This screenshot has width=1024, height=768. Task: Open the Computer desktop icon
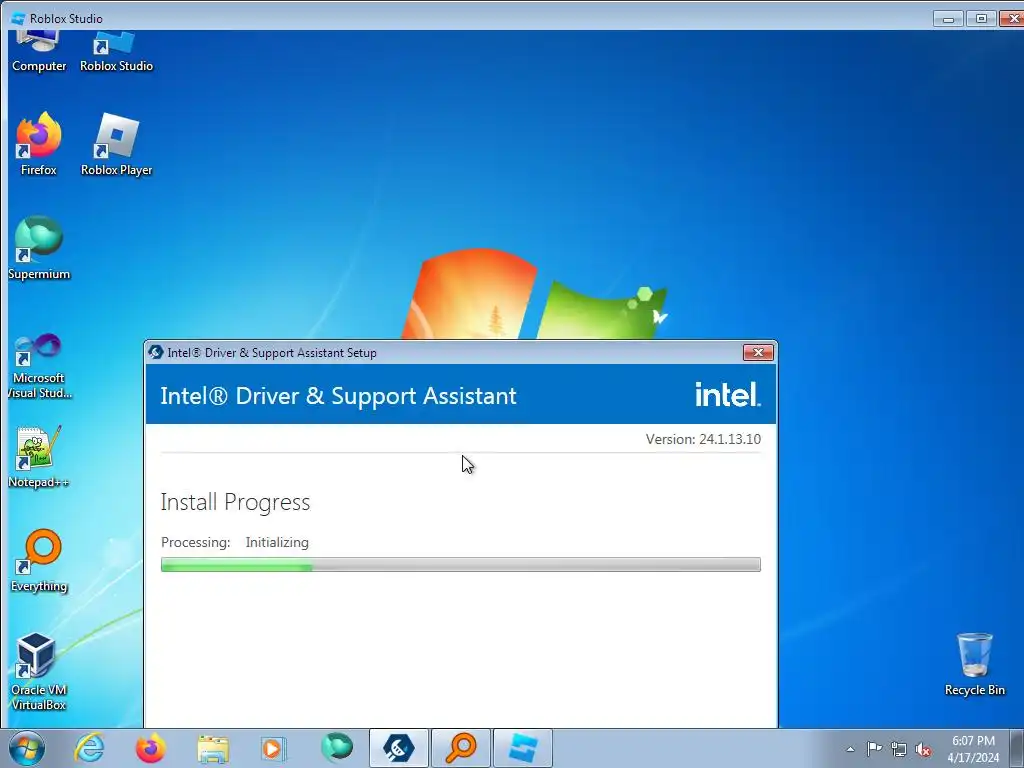tap(39, 52)
